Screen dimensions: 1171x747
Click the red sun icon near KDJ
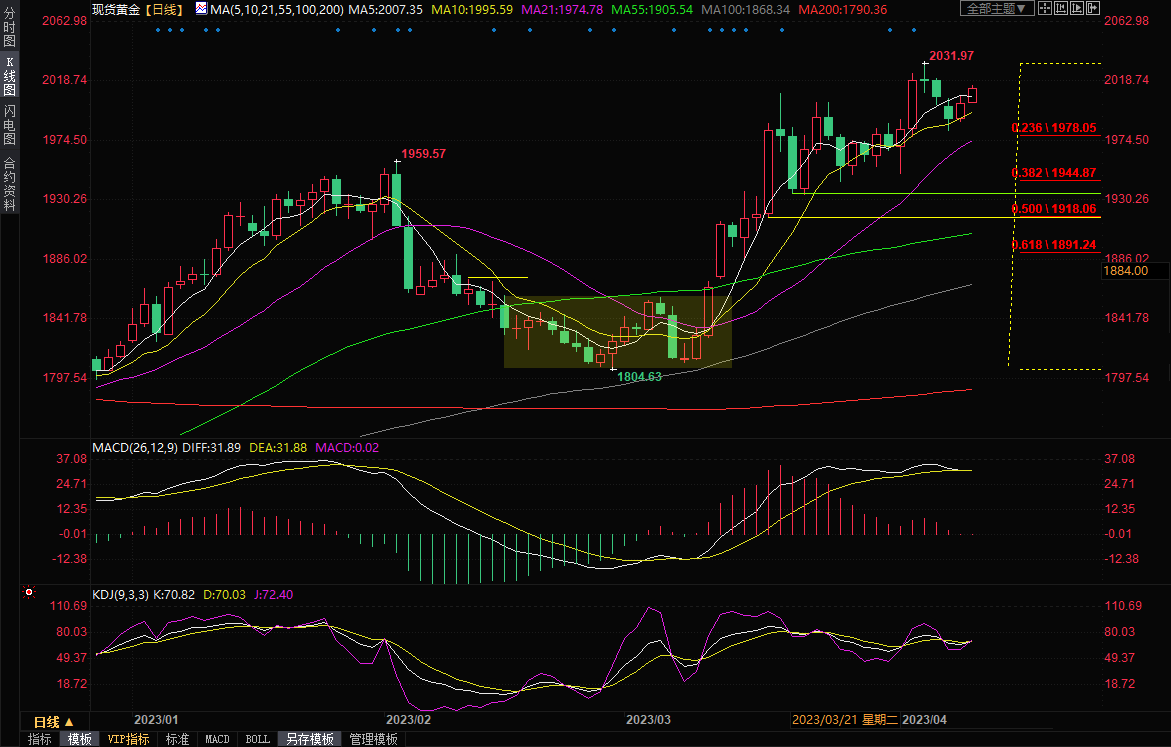(29, 593)
